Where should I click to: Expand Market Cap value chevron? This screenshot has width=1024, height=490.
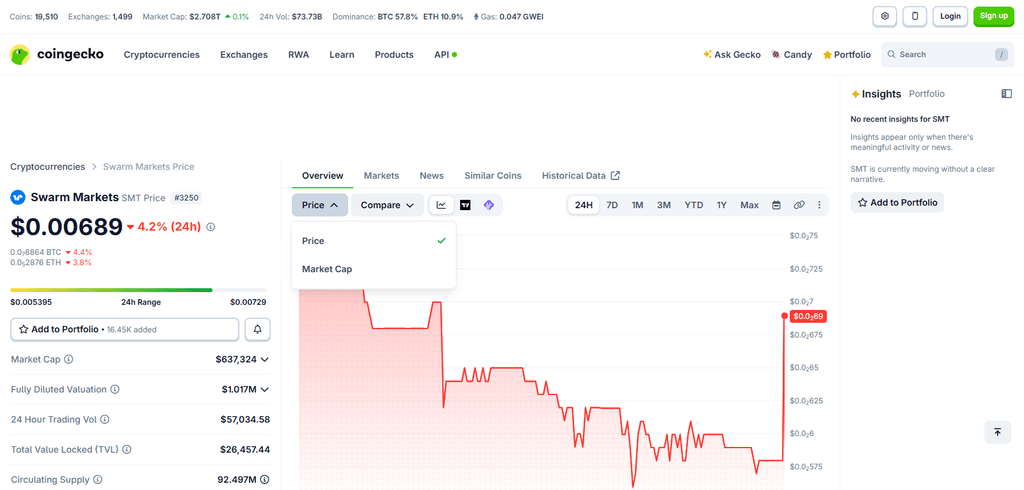[264, 359]
